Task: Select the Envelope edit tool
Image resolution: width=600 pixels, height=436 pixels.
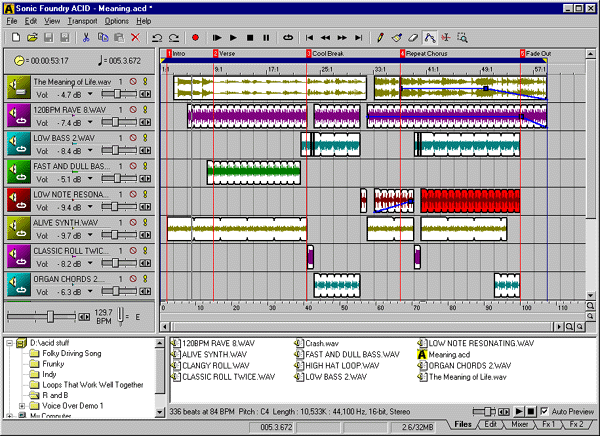Action: pyautogui.click(x=430, y=38)
